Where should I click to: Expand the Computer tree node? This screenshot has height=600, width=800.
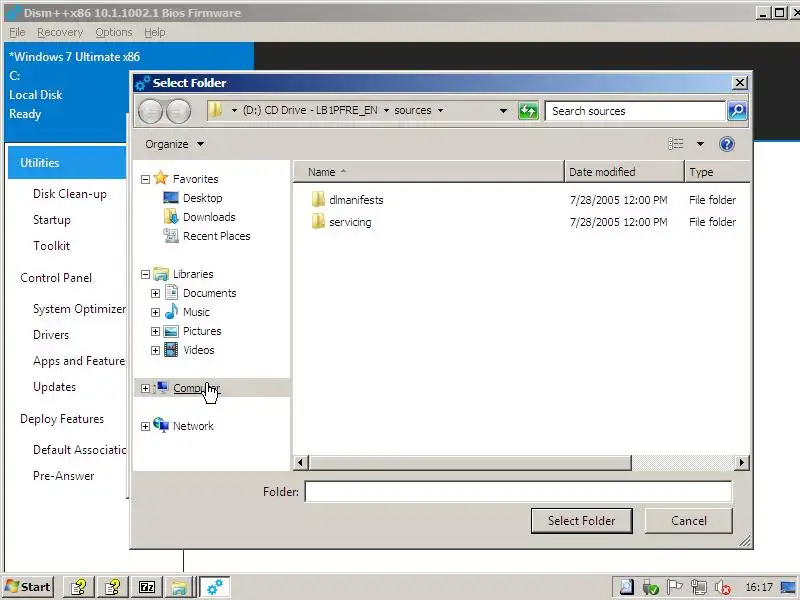pos(145,389)
